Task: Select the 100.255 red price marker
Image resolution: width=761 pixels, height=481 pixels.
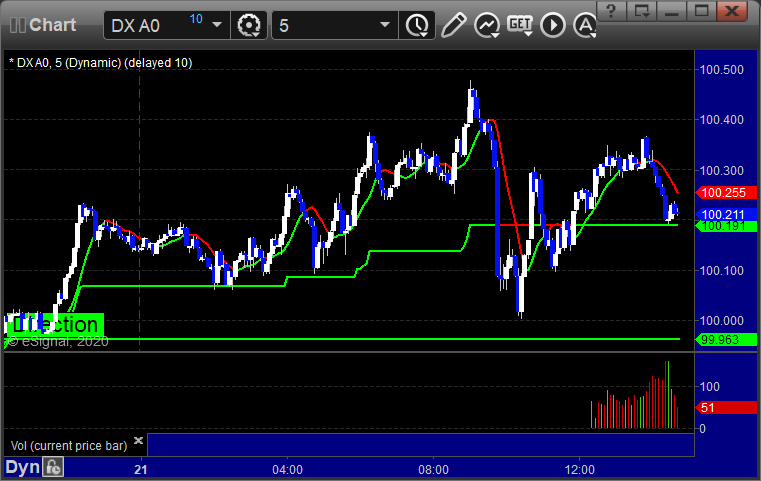Action: (726, 193)
